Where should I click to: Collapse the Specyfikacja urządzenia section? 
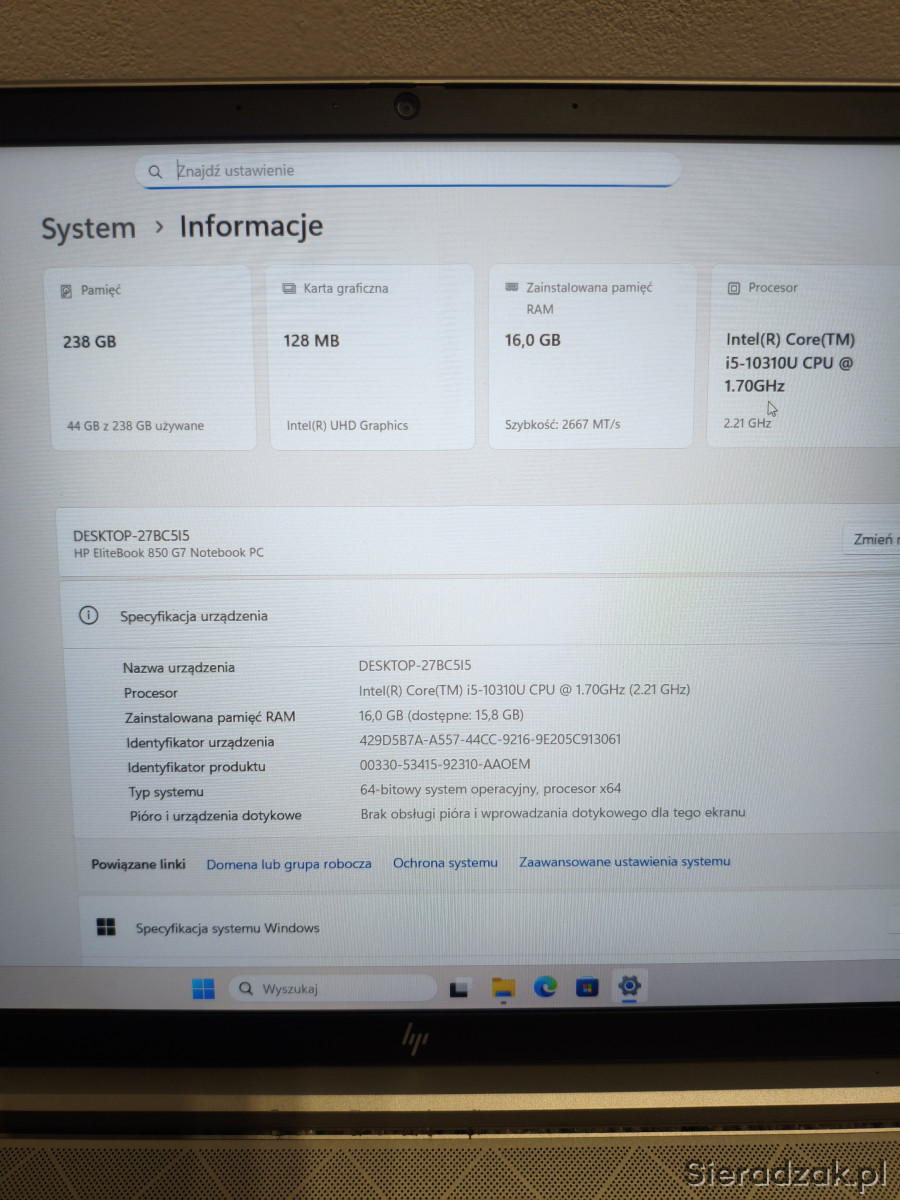click(480, 615)
